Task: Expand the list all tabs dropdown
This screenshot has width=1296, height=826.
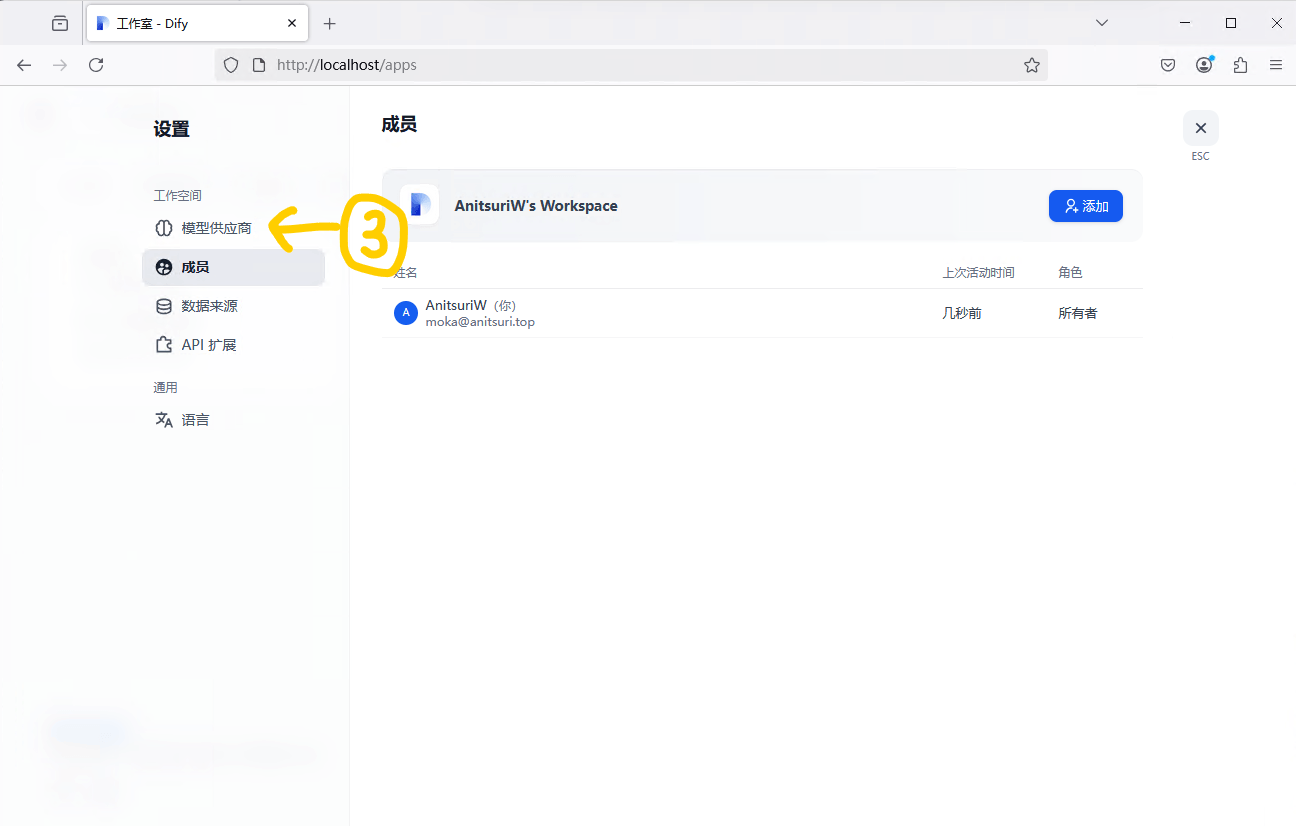Action: coord(1102,23)
